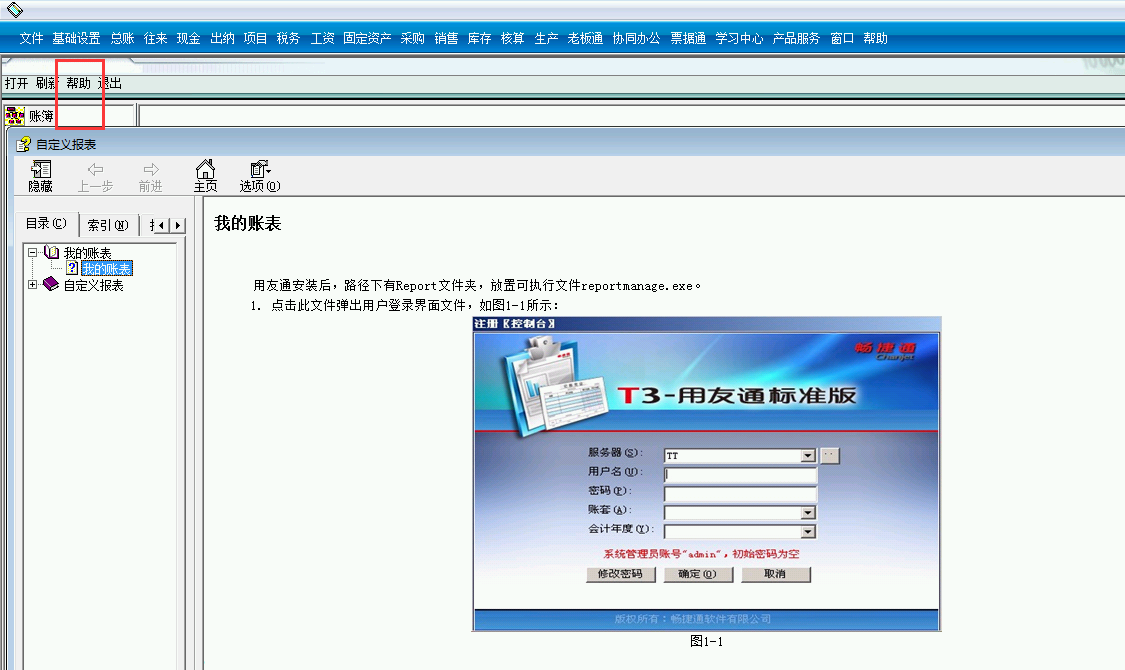Expand the 自定义报表 tree node
The image size is (1125, 670).
[32, 285]
